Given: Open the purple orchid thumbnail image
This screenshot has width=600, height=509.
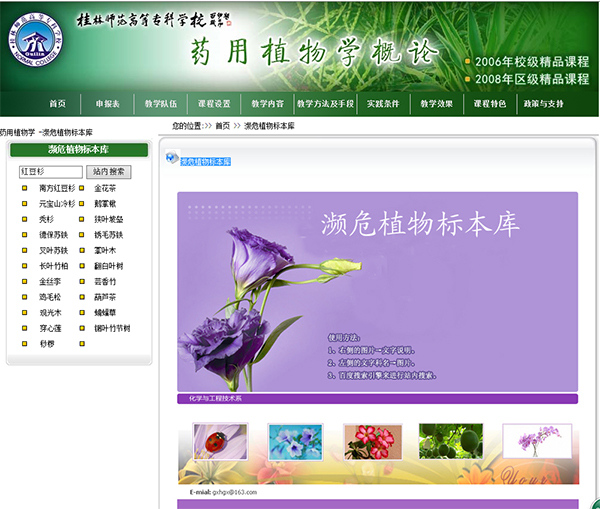Looking at the screenshot, I should 537,441.
